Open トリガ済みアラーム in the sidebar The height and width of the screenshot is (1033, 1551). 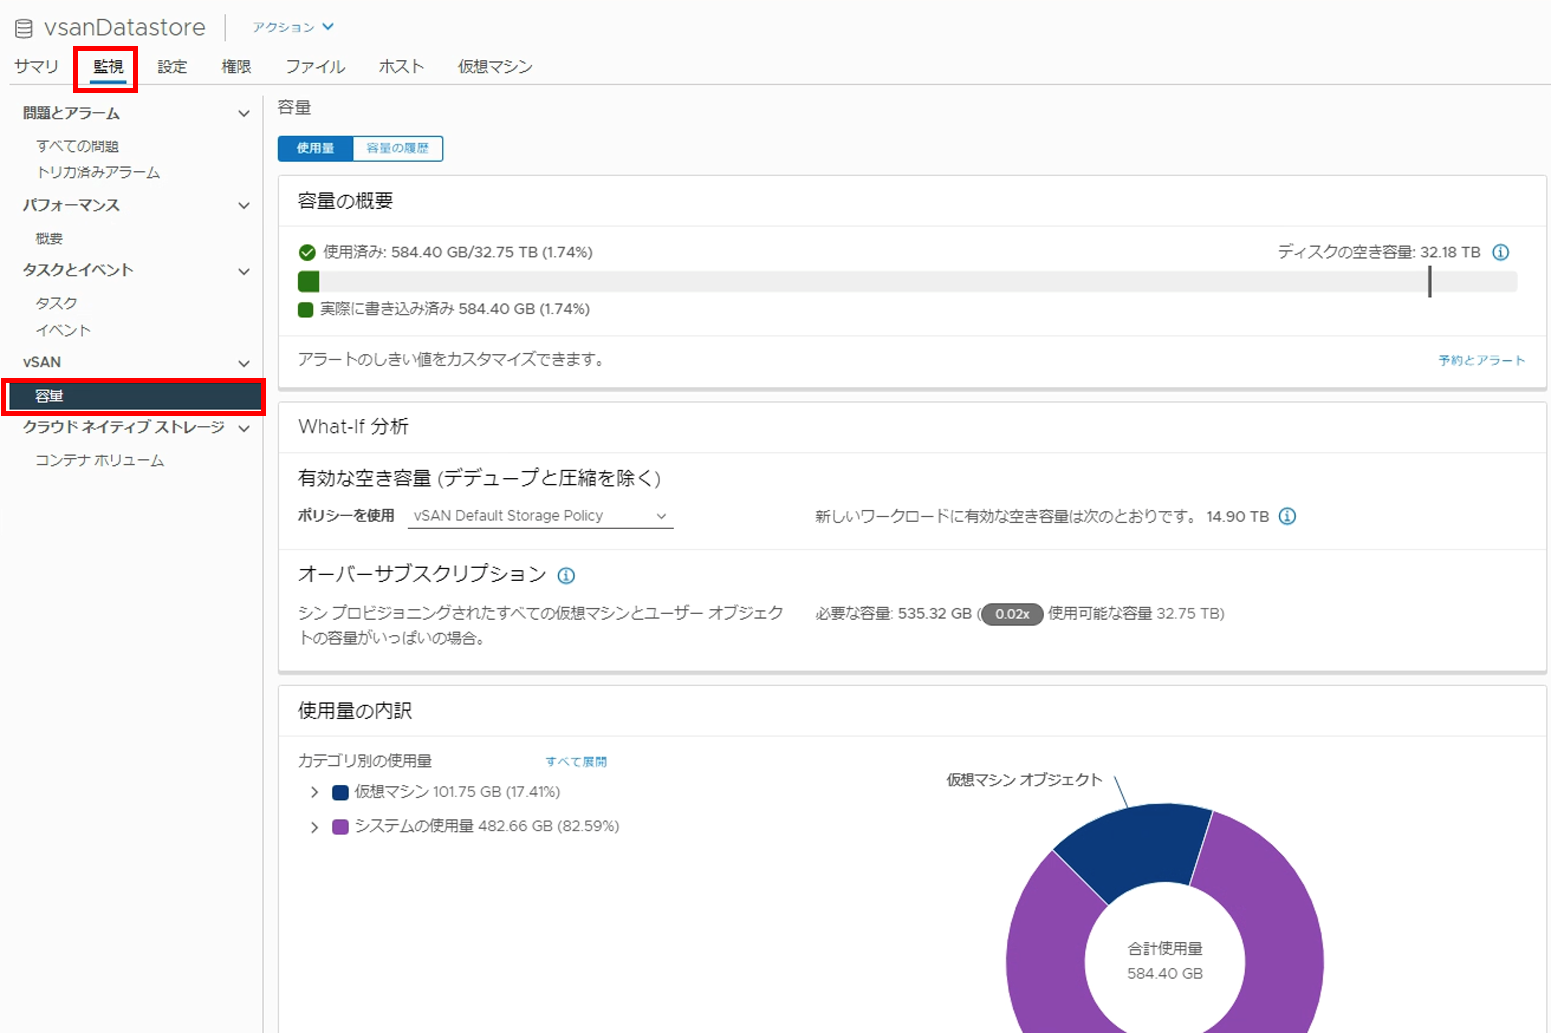coord(98,172)
